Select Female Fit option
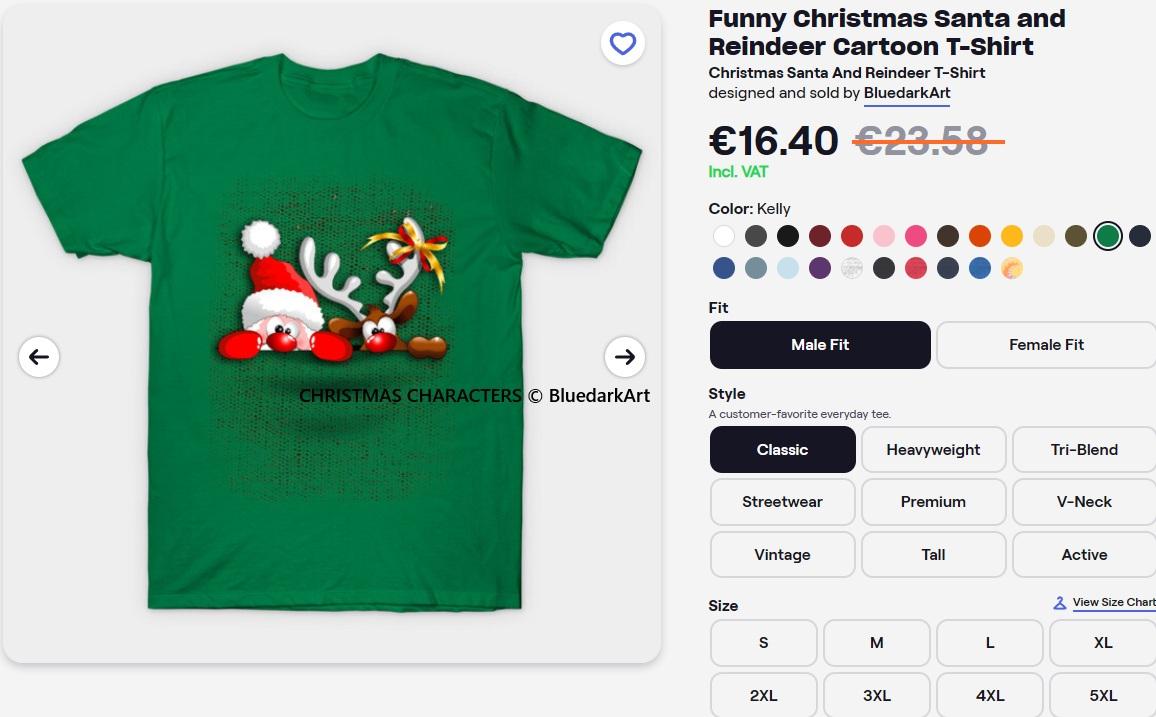Viewport: 1156px width, 717px height. click(1046, 345)
